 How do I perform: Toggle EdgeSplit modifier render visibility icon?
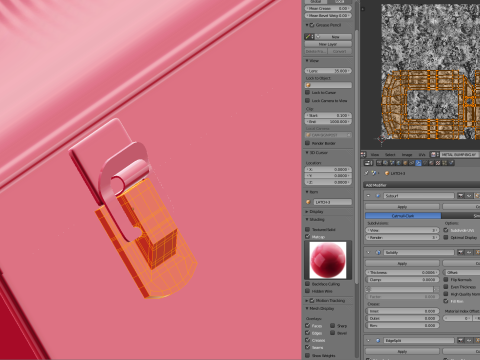(x=461, y=340)
